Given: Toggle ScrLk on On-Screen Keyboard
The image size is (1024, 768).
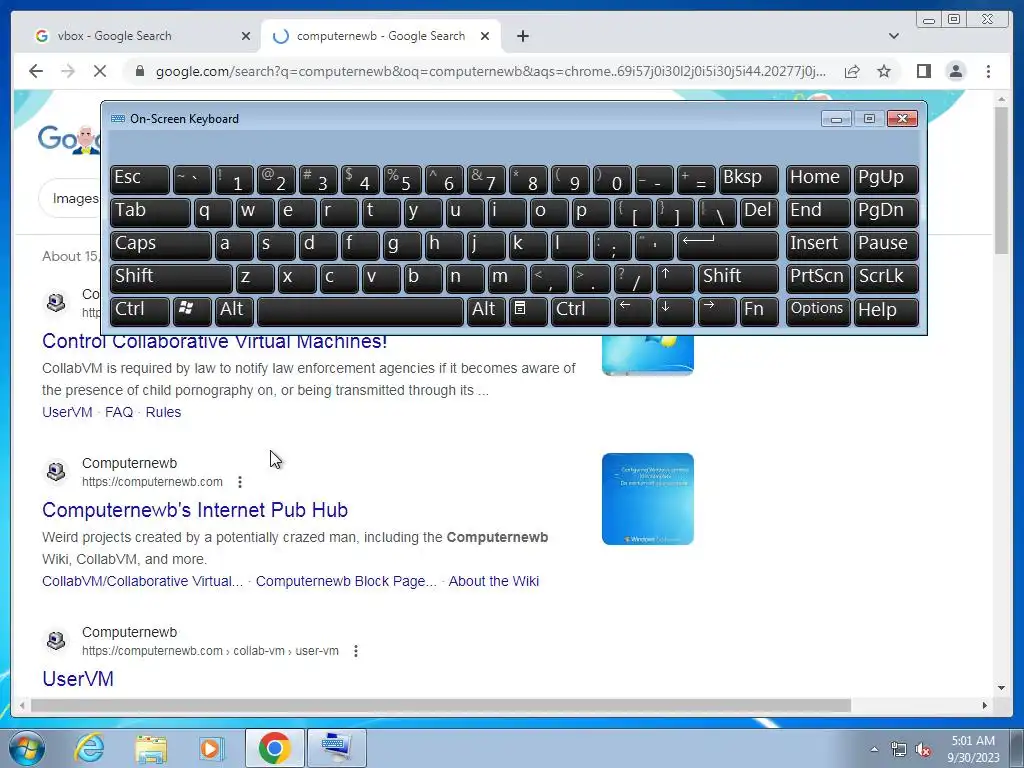Looking at the screenshot, I should [886, 278].
